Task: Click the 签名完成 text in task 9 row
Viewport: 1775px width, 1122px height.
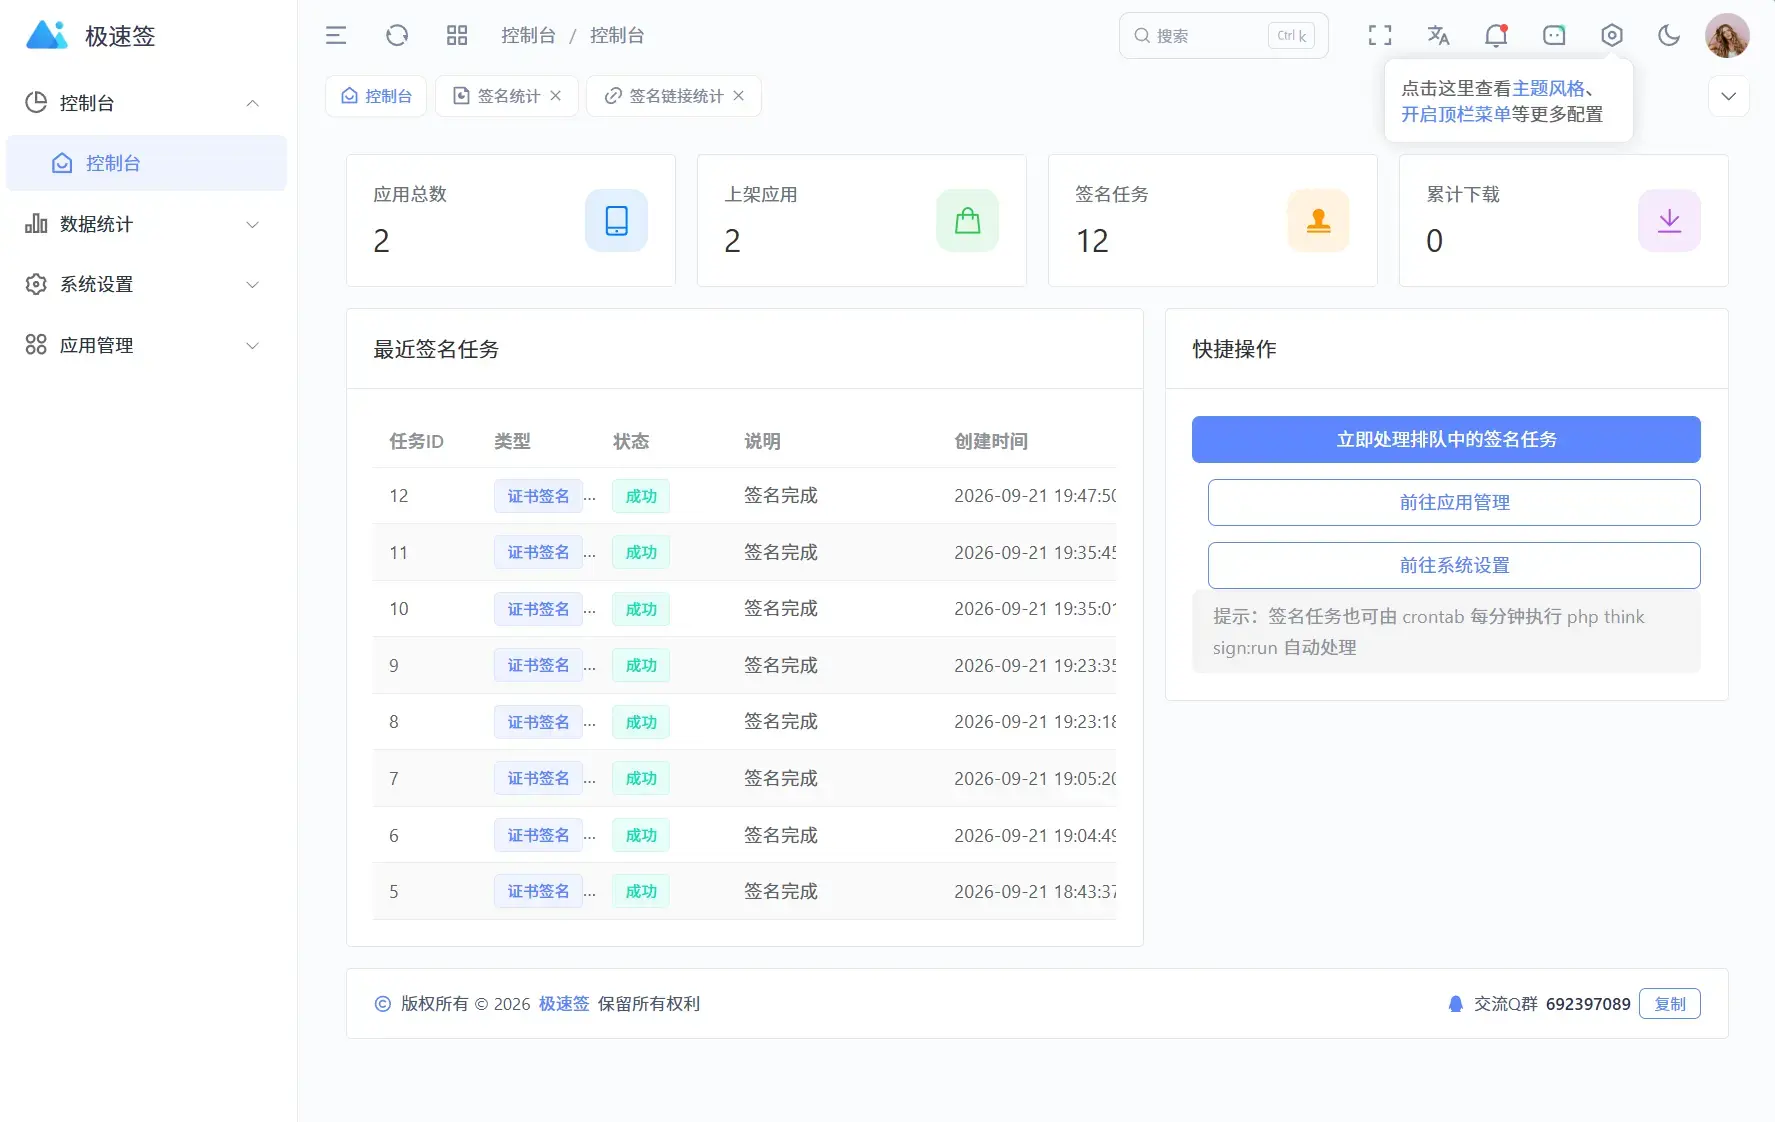Action: (781, 665)
